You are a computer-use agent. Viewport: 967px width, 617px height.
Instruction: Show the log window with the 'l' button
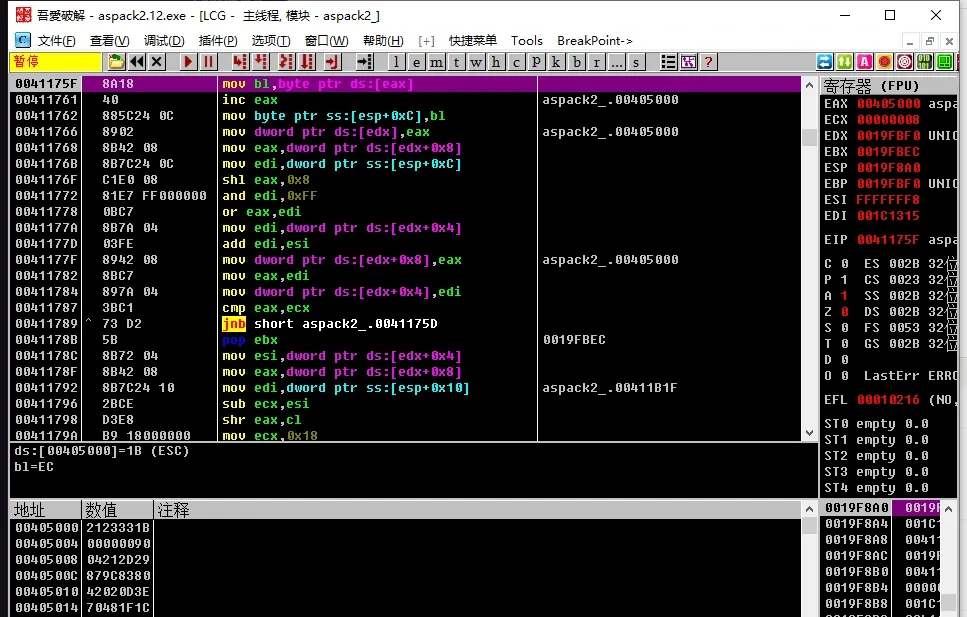click(x=396, y=62)
